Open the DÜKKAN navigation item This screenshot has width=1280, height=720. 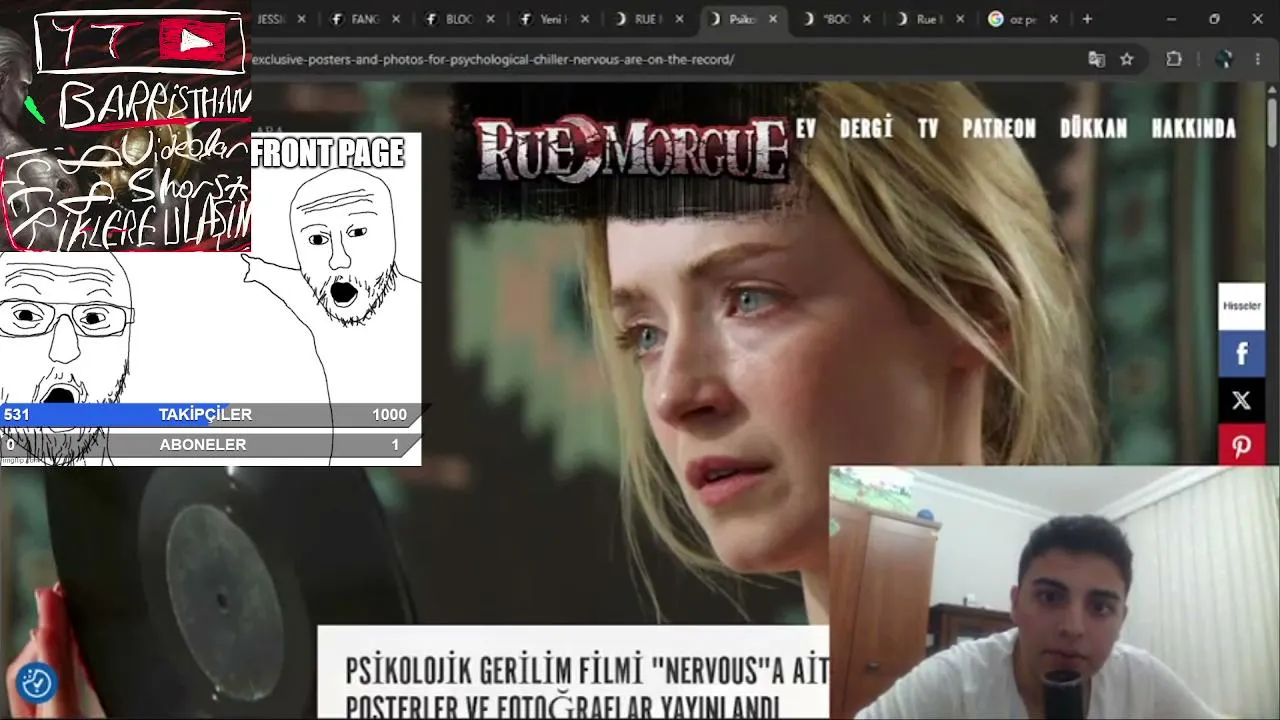(1093, 128)
